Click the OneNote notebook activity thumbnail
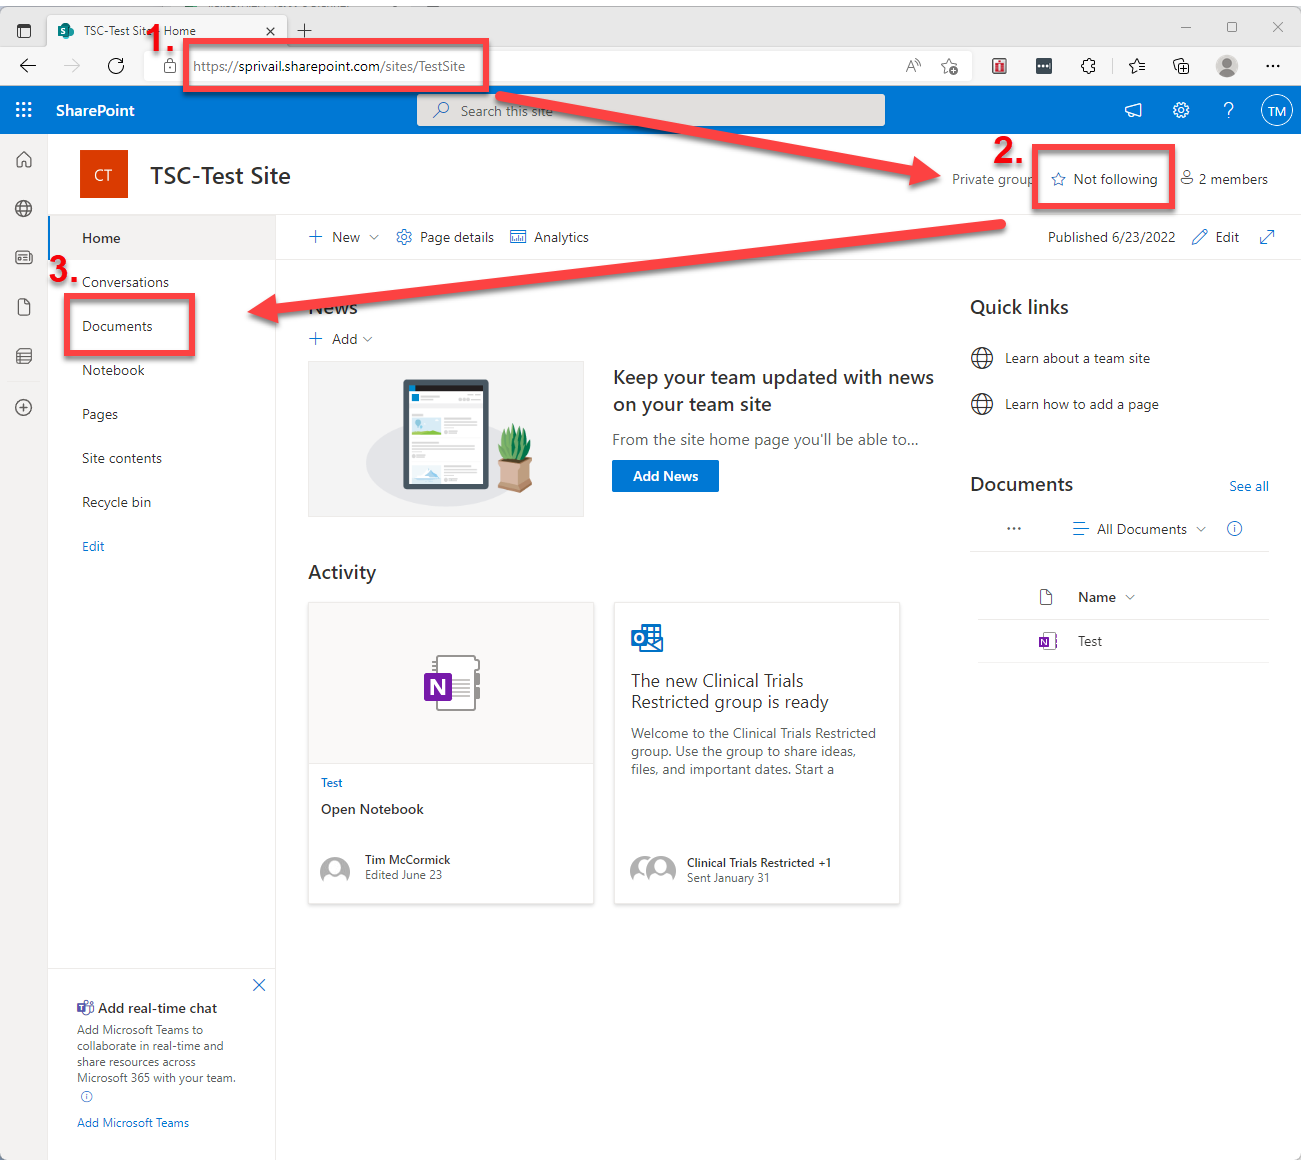 (x=451, y=684)
